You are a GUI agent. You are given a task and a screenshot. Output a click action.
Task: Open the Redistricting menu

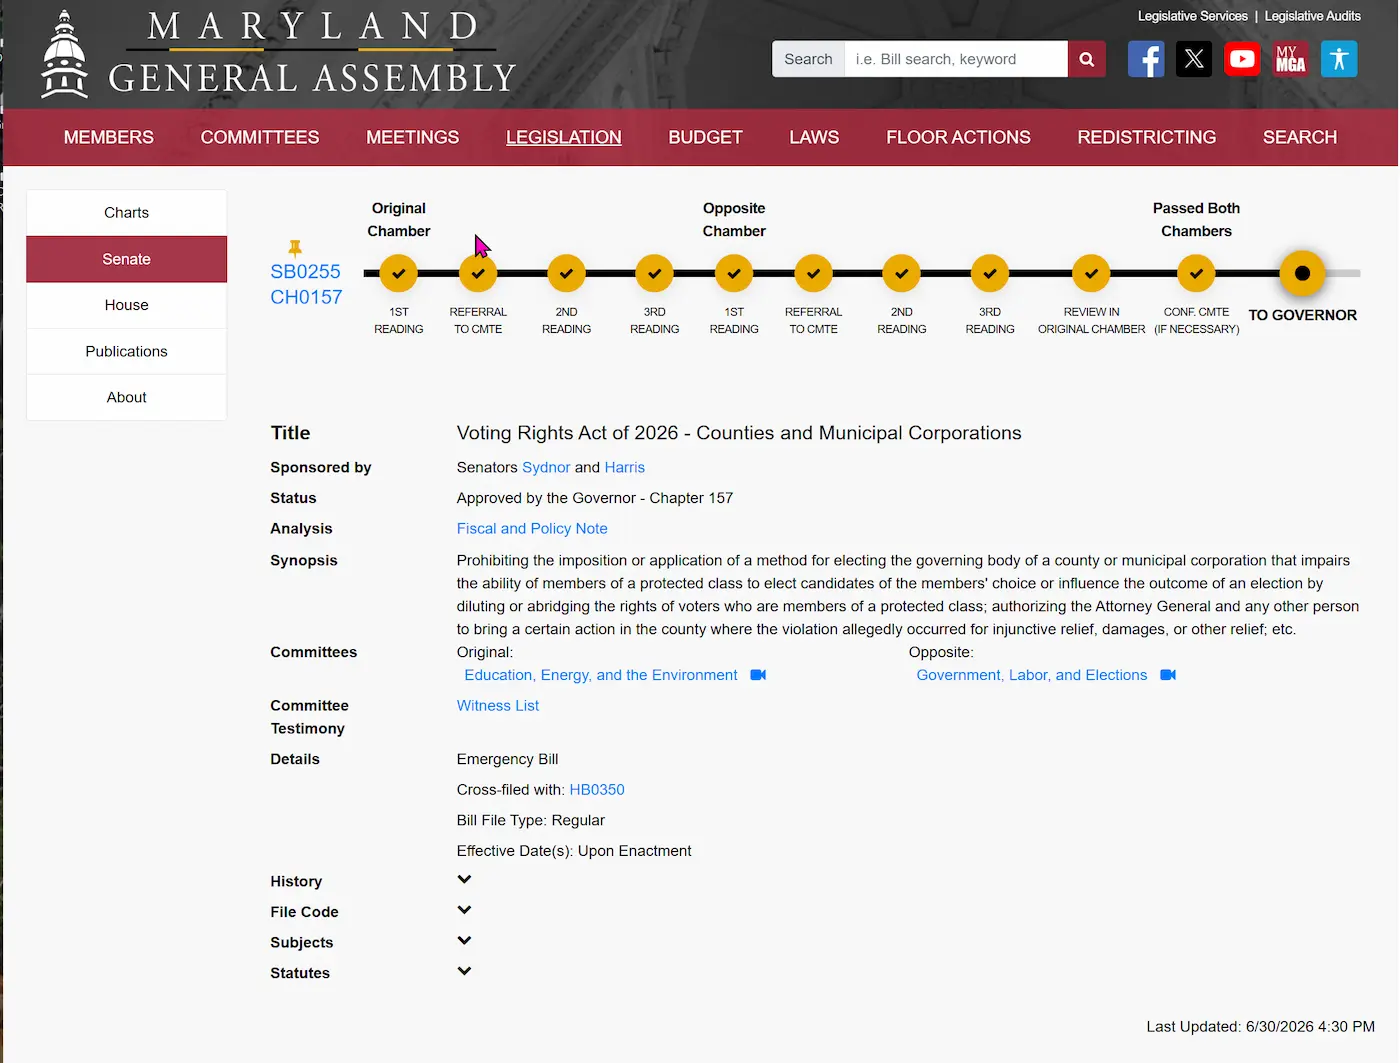tap(1147, 137)
